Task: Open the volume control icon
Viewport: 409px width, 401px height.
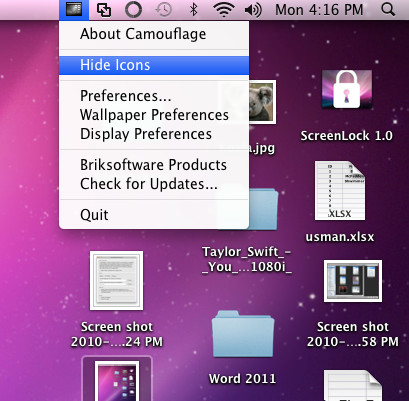Action: (253, 10)
